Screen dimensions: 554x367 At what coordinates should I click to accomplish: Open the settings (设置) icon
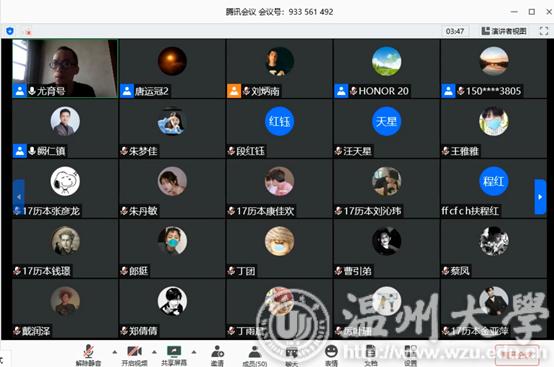pos(410,355)
